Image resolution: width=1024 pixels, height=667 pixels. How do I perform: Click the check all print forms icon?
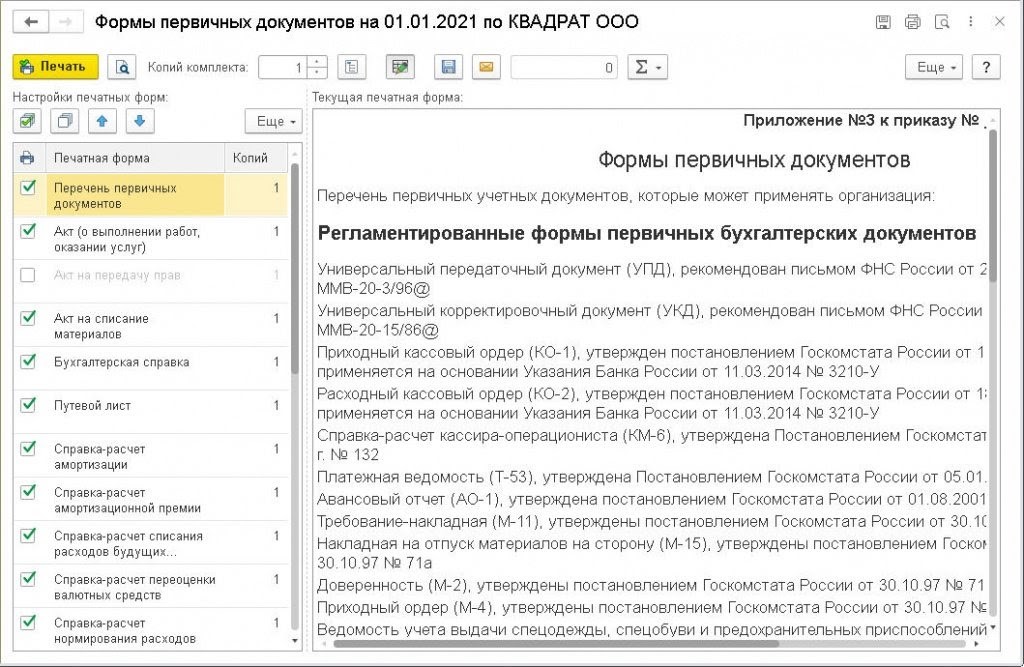(27, 121)
